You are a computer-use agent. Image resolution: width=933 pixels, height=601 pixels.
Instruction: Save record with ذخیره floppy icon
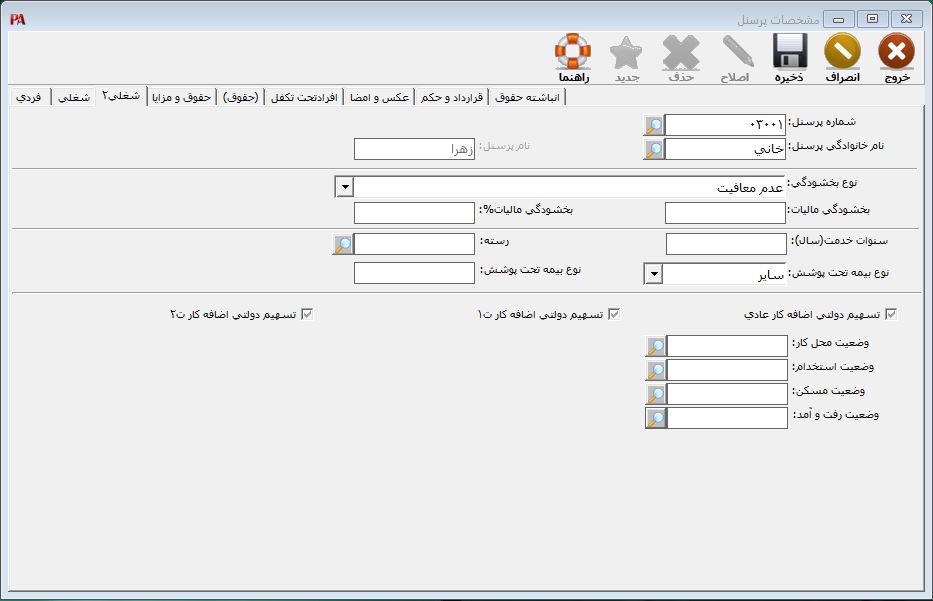point(789,53)
